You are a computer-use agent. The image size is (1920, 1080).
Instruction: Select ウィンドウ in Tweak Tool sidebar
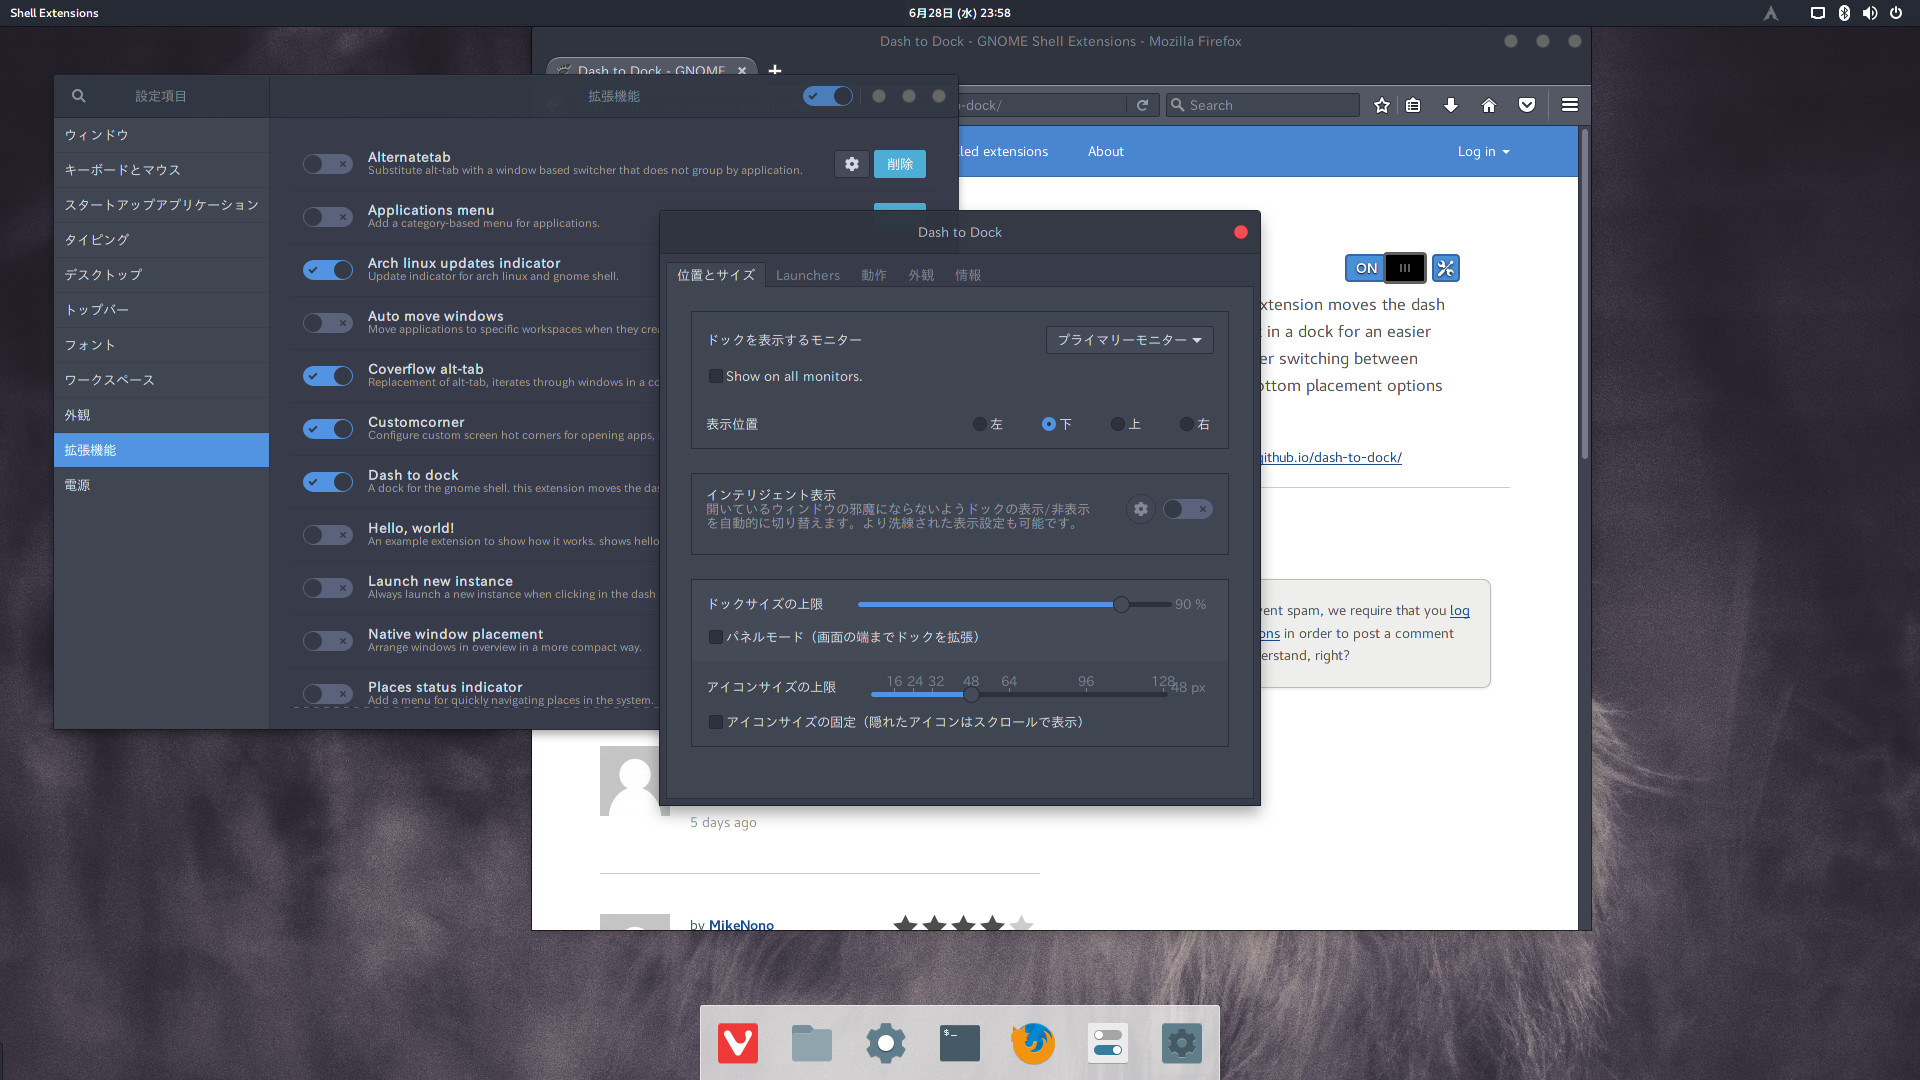tap(161, 135)
